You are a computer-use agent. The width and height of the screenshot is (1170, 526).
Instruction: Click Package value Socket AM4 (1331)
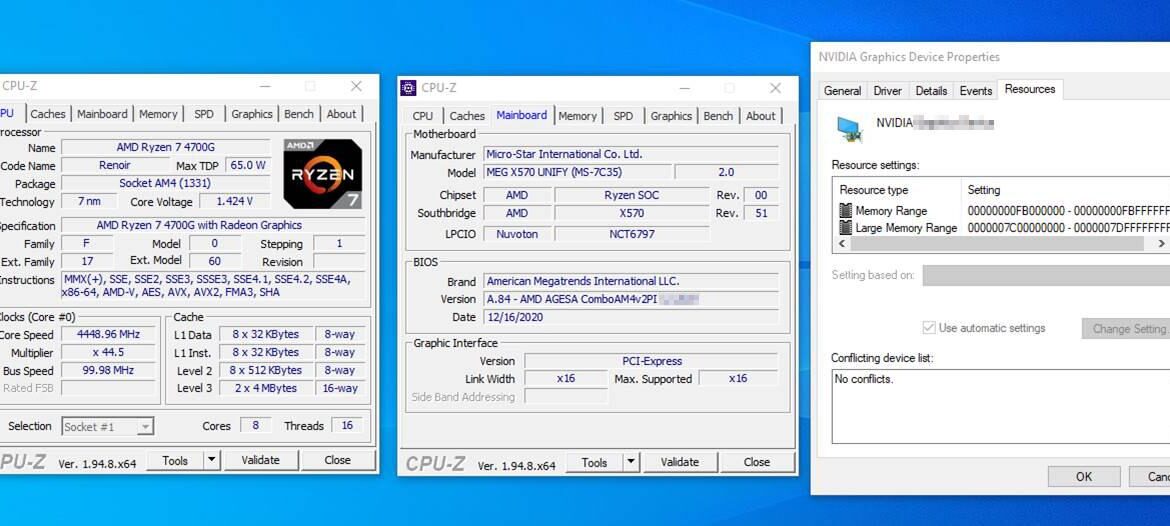pos(165,183)
